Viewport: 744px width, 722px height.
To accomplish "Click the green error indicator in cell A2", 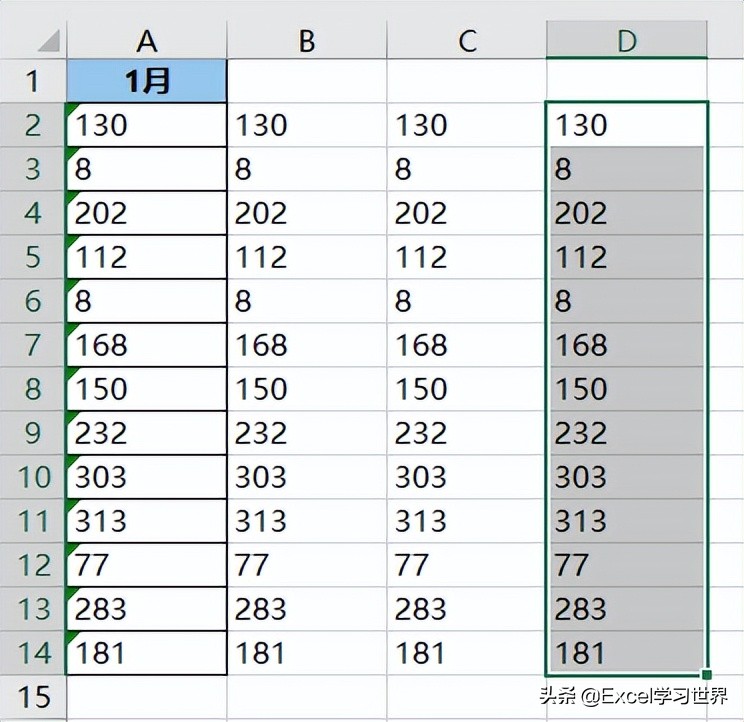I will click(72, 108).
